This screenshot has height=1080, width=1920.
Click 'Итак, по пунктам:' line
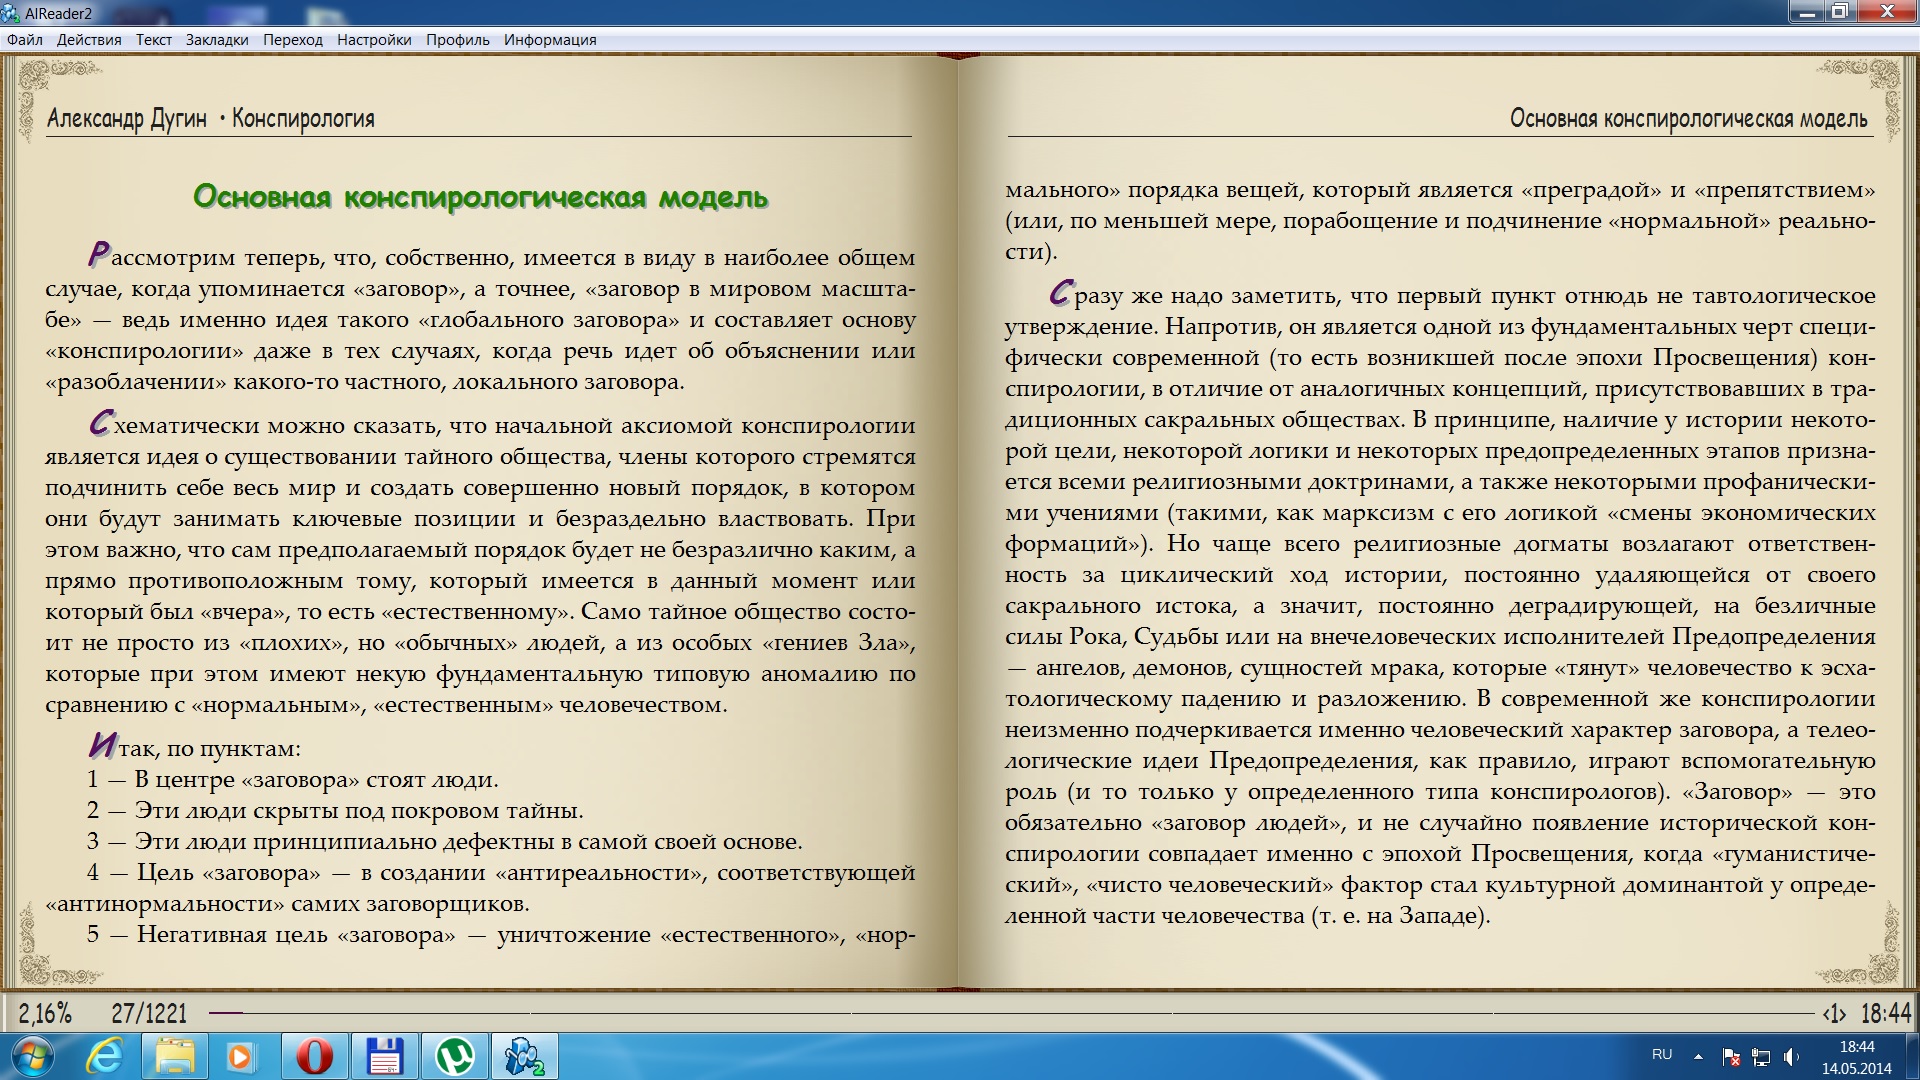(x=194, y=748)
